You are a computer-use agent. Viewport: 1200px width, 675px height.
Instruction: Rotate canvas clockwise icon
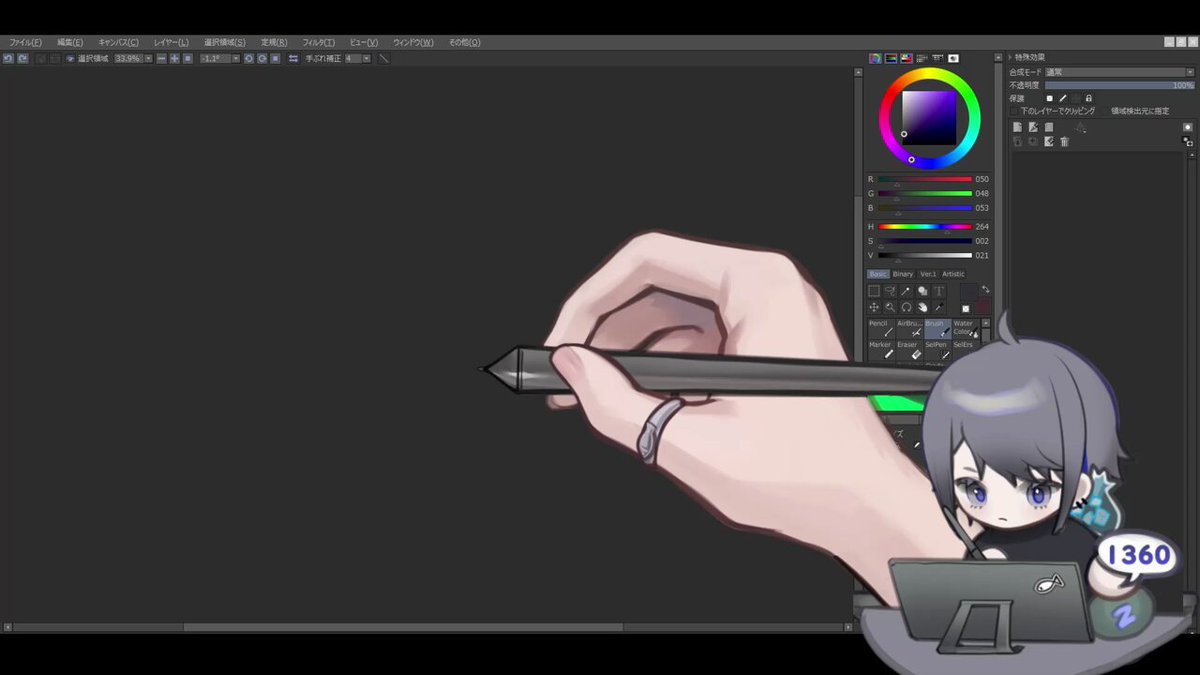tap(262, 58)
